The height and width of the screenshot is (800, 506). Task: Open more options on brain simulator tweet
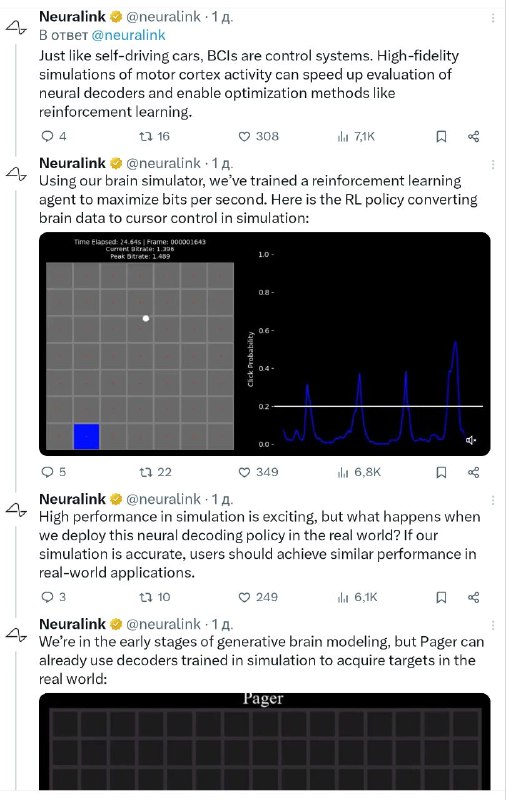[x=493, y=164]
